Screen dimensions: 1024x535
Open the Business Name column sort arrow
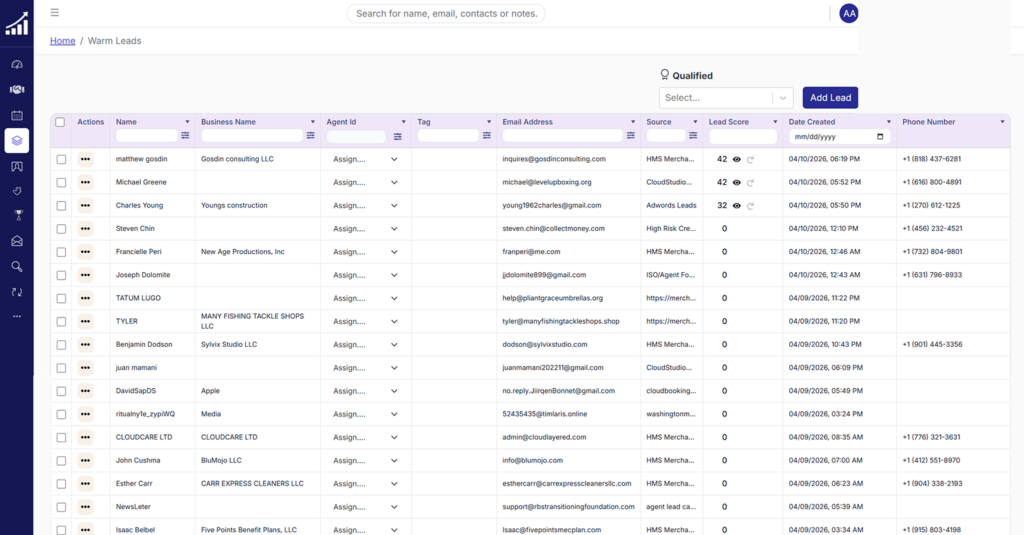[312, 122]
